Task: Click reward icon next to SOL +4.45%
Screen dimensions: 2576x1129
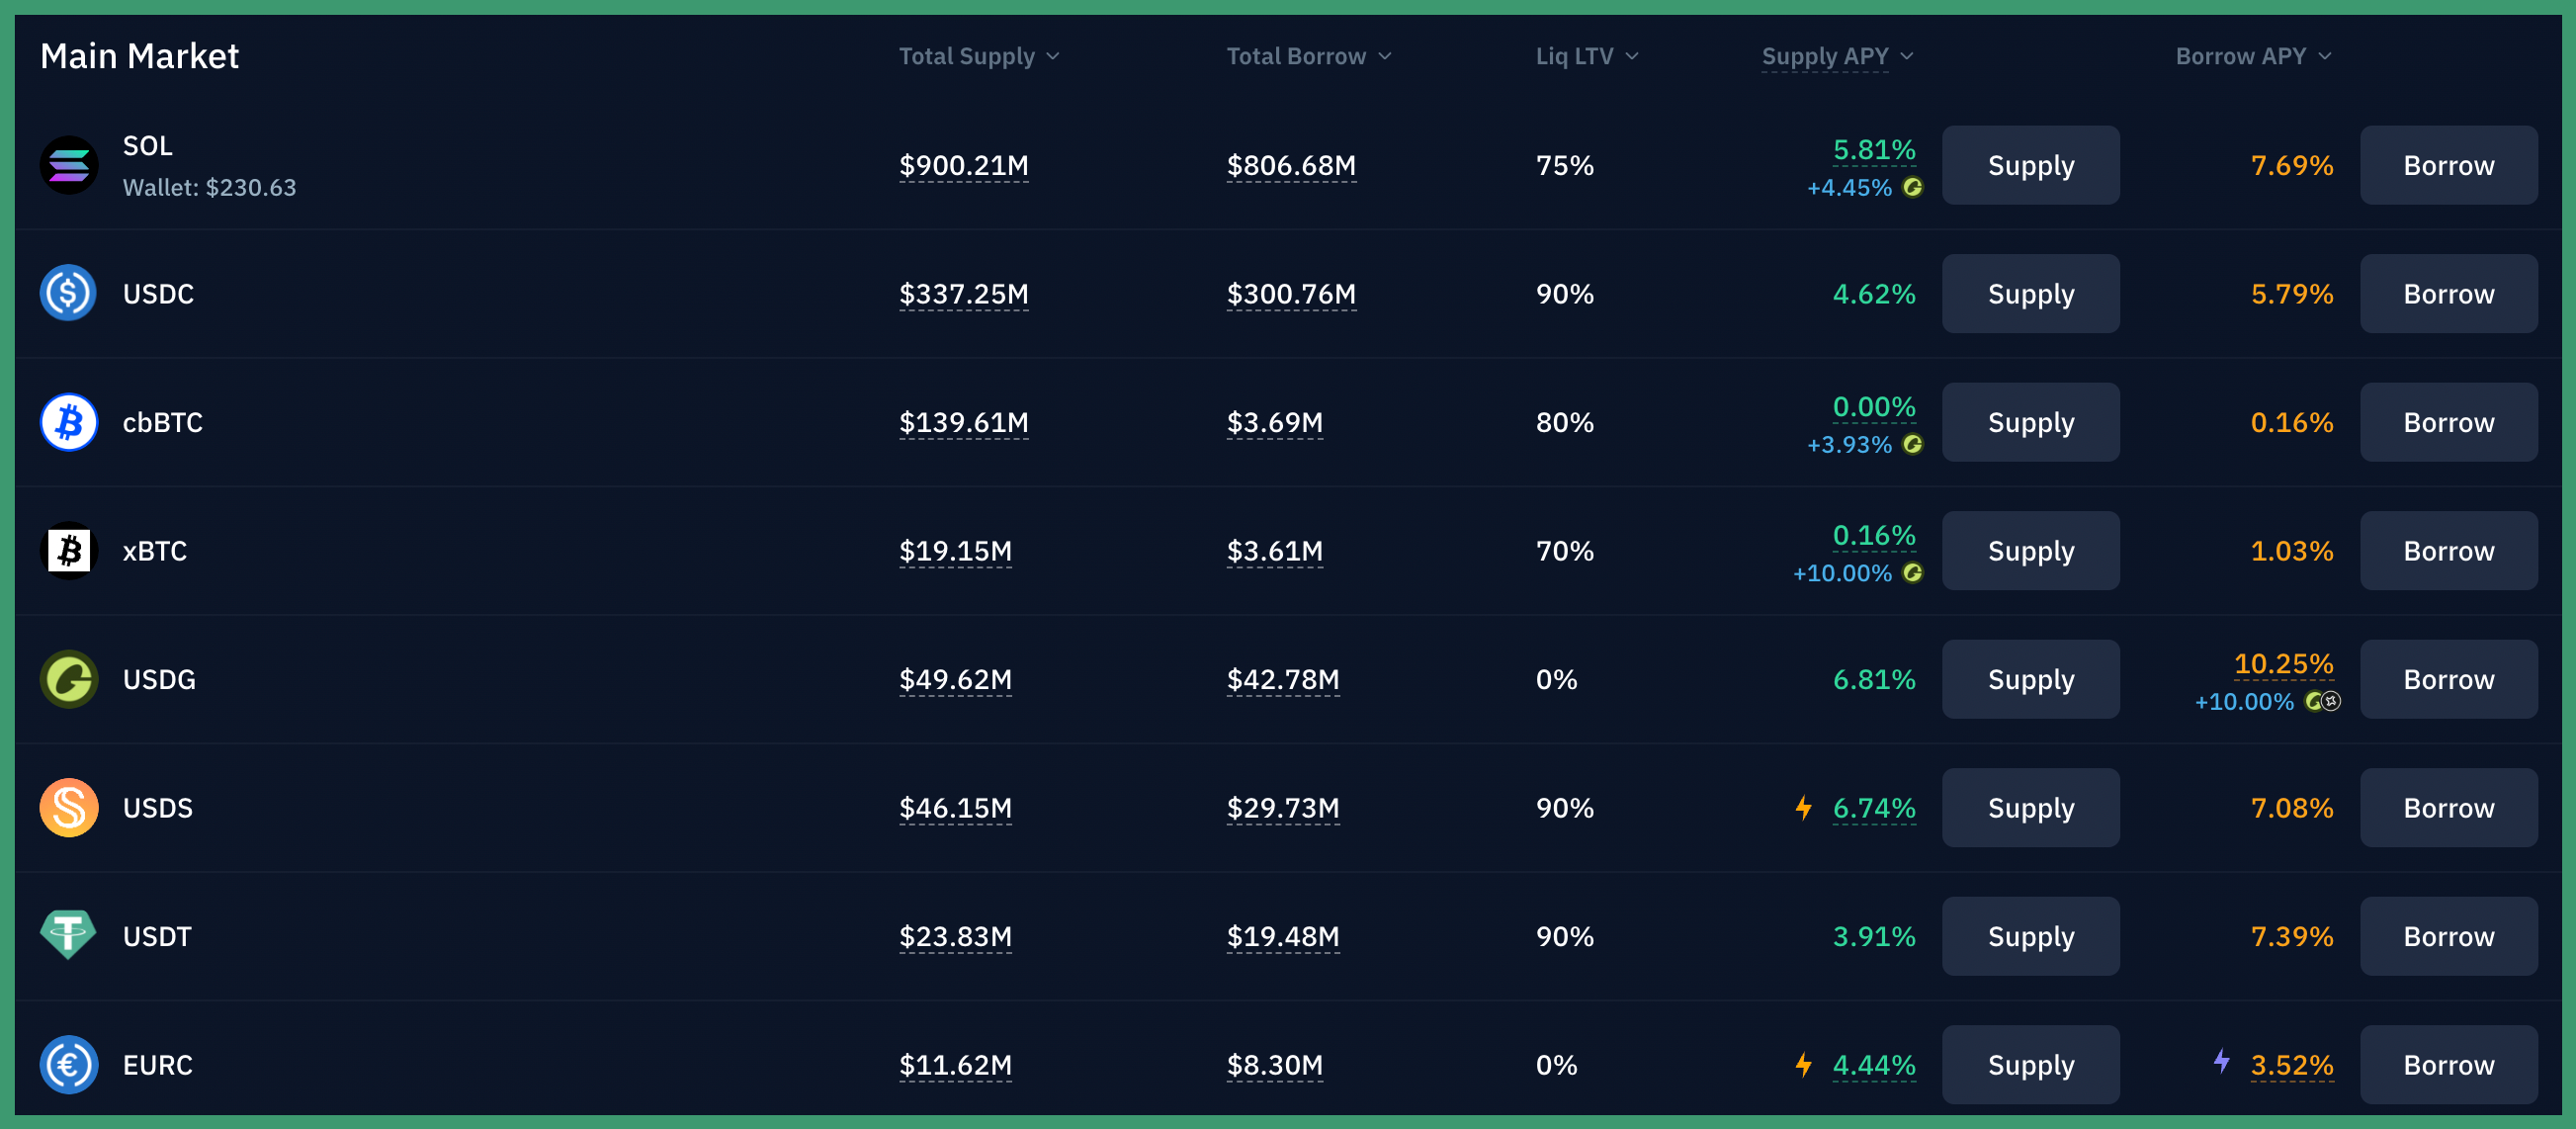Action: tap(1912, 187)
